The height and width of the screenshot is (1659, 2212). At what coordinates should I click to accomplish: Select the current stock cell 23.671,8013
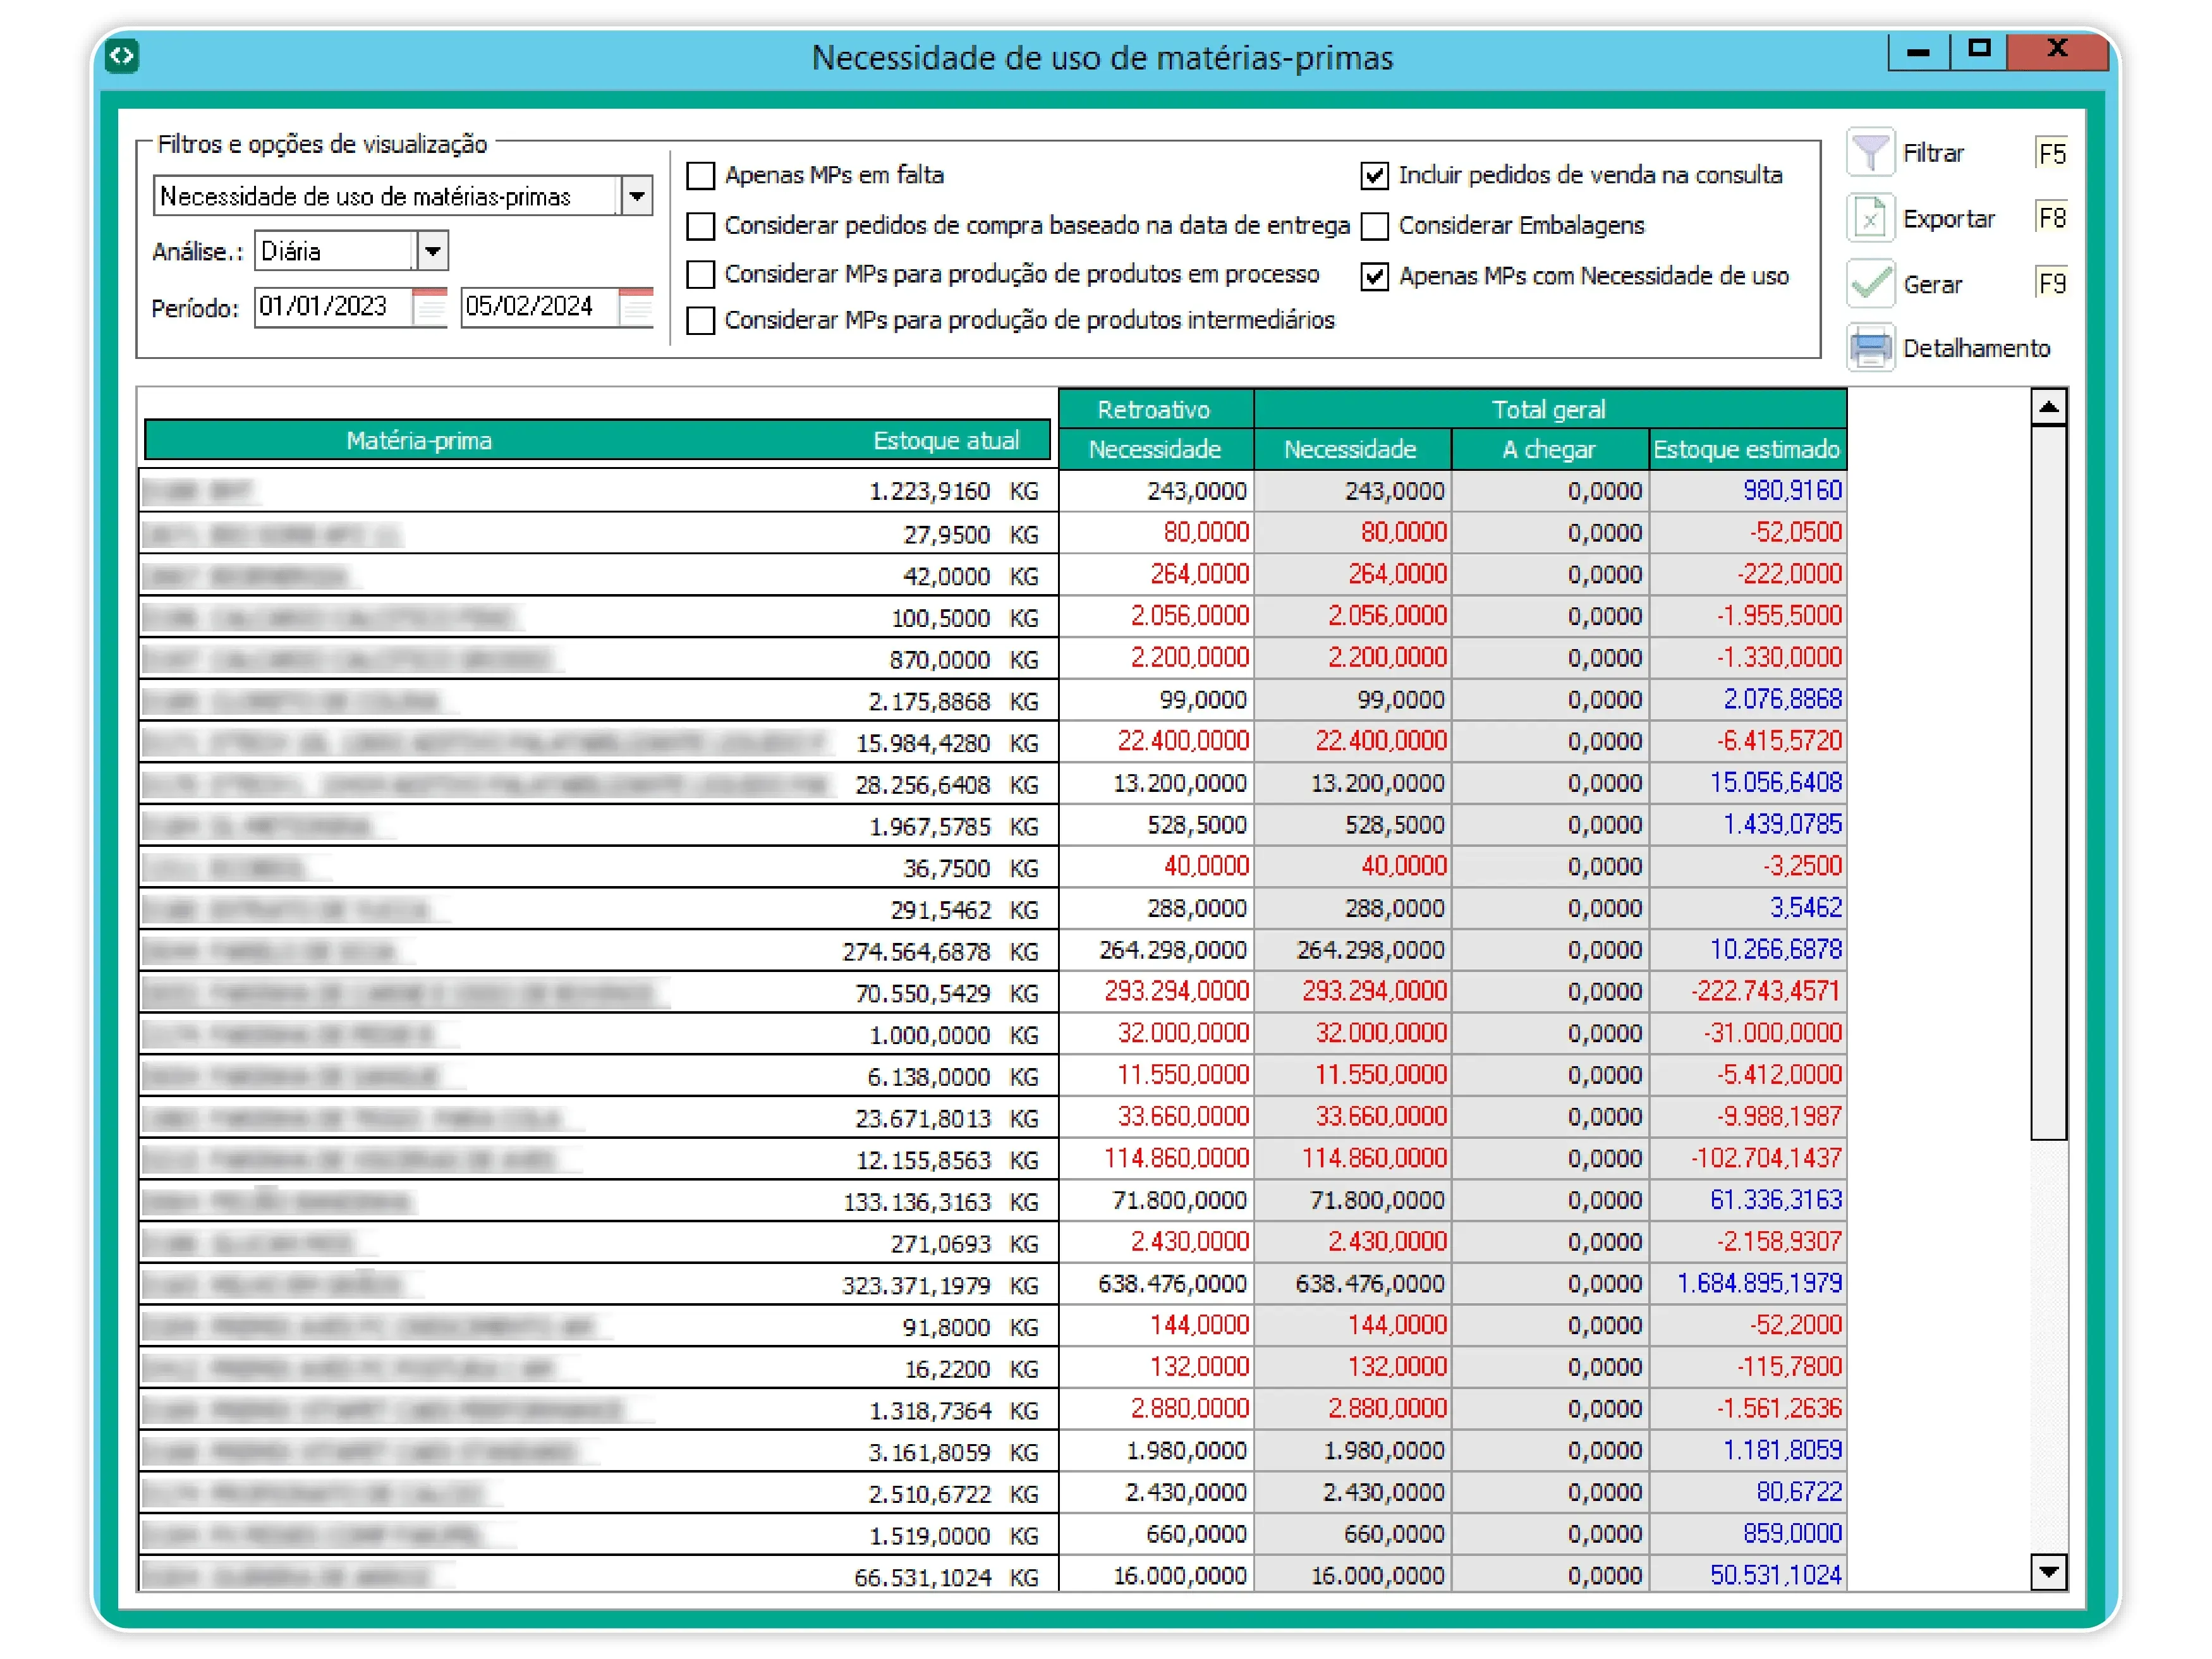pyautogui.click(x=922, y=1119)
